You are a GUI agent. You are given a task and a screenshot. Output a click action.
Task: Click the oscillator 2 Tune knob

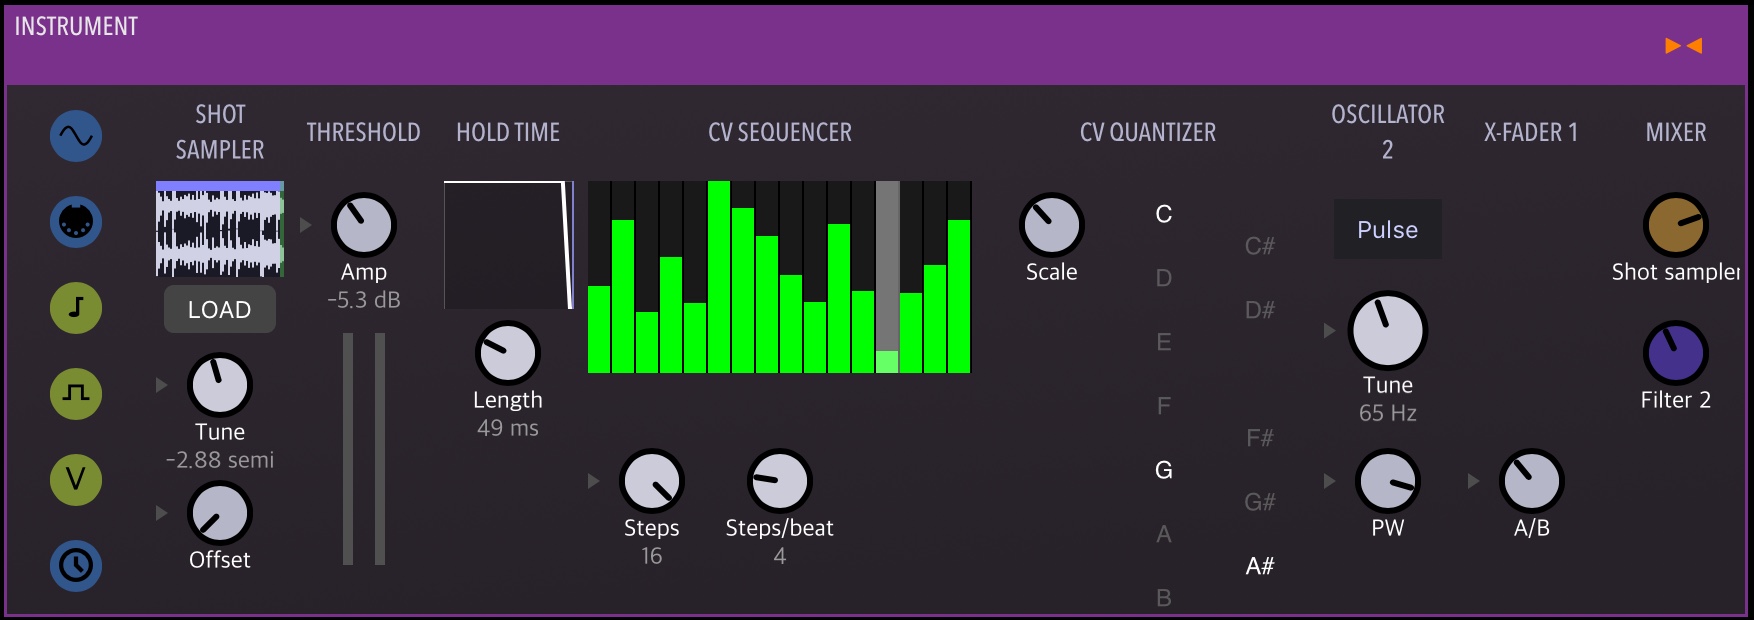pos(1388,330)
